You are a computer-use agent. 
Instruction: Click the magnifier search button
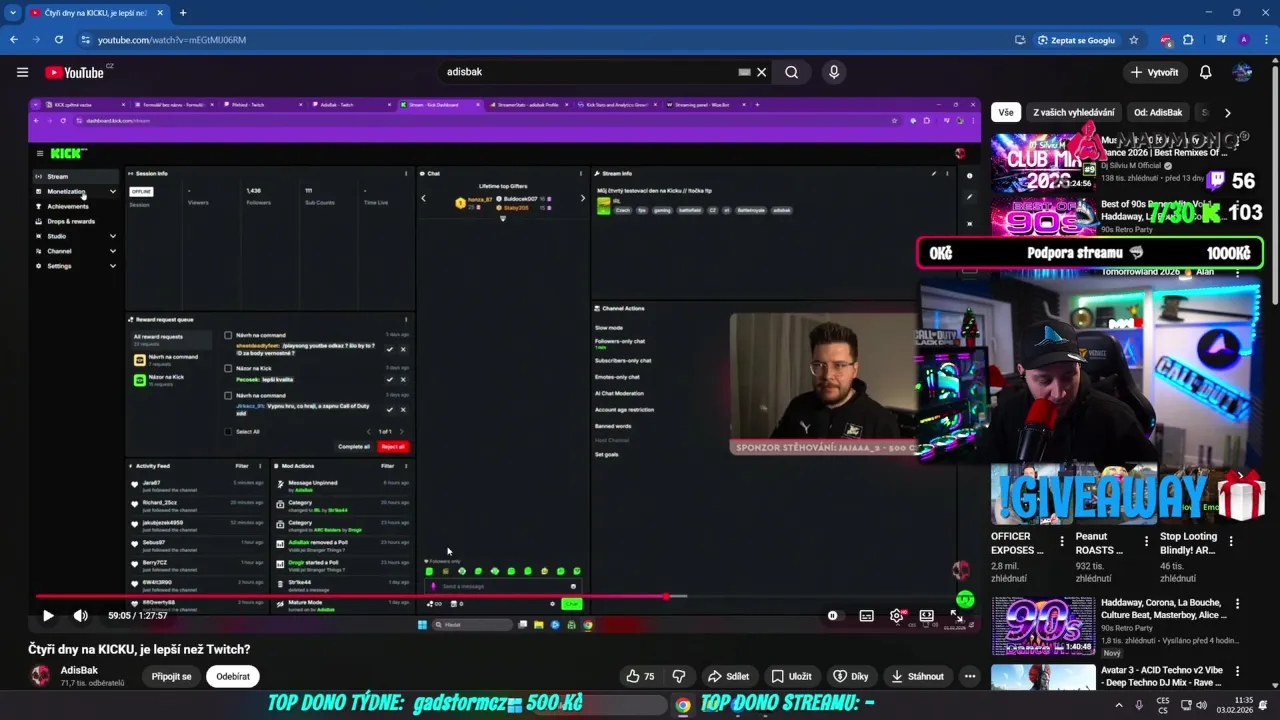click(x=791, y=72)
